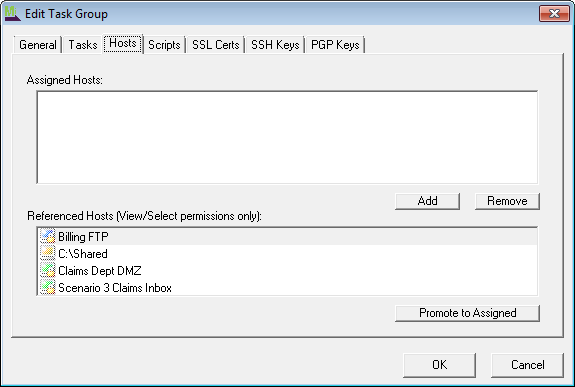Select Scenario 3 Claims Inbox entry

tap(288, 287)
